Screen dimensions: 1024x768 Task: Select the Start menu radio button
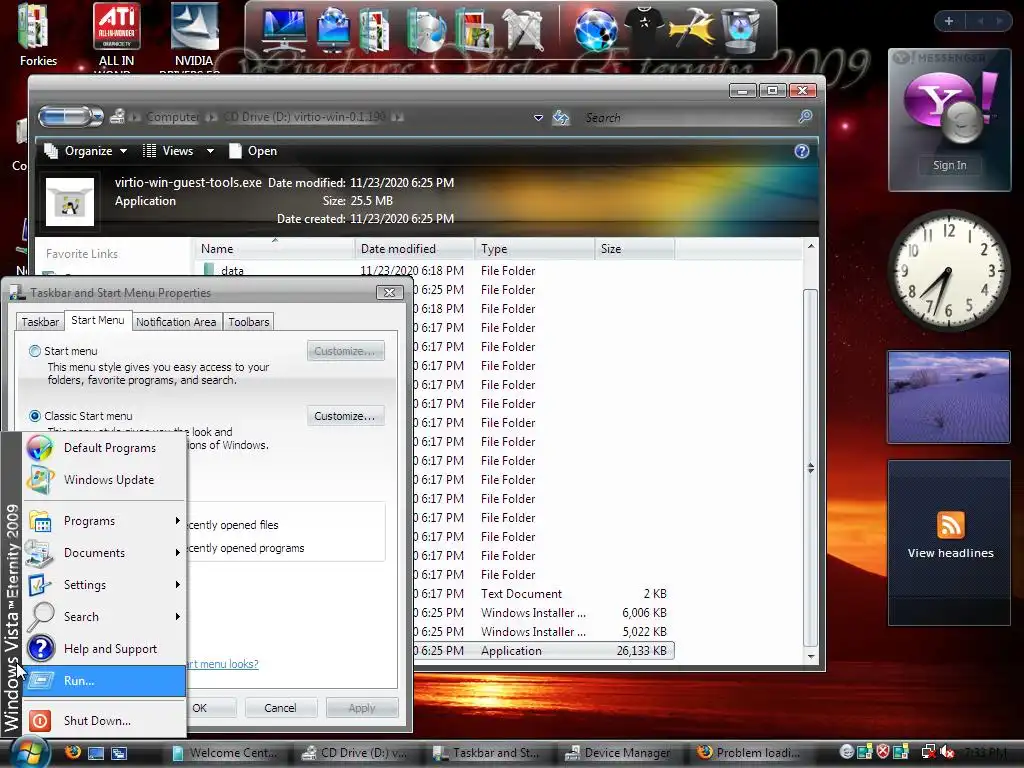(x=35, y=351)
